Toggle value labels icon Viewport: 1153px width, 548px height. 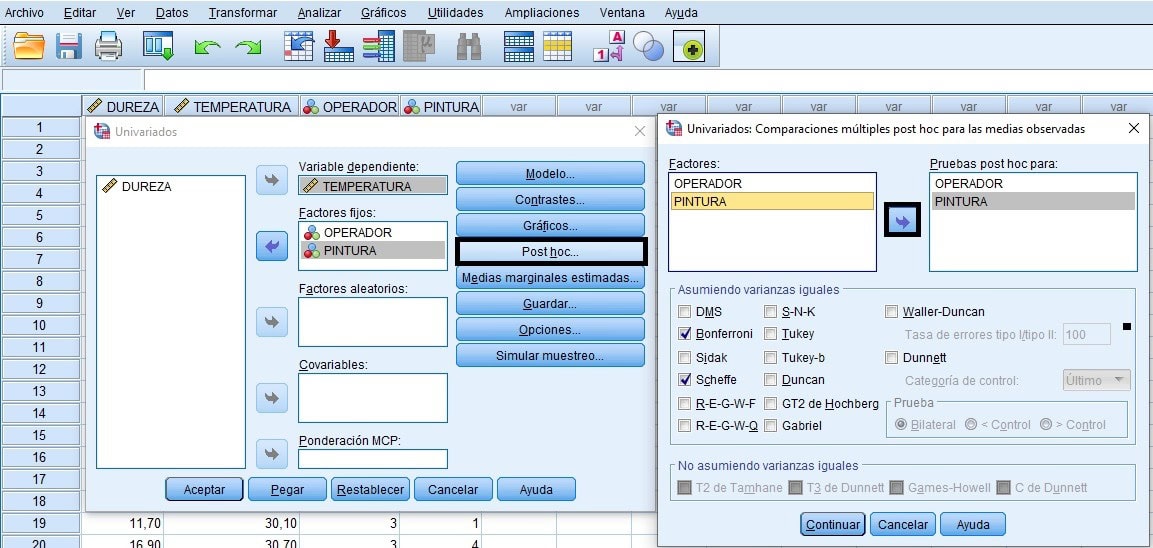point(608,47)
